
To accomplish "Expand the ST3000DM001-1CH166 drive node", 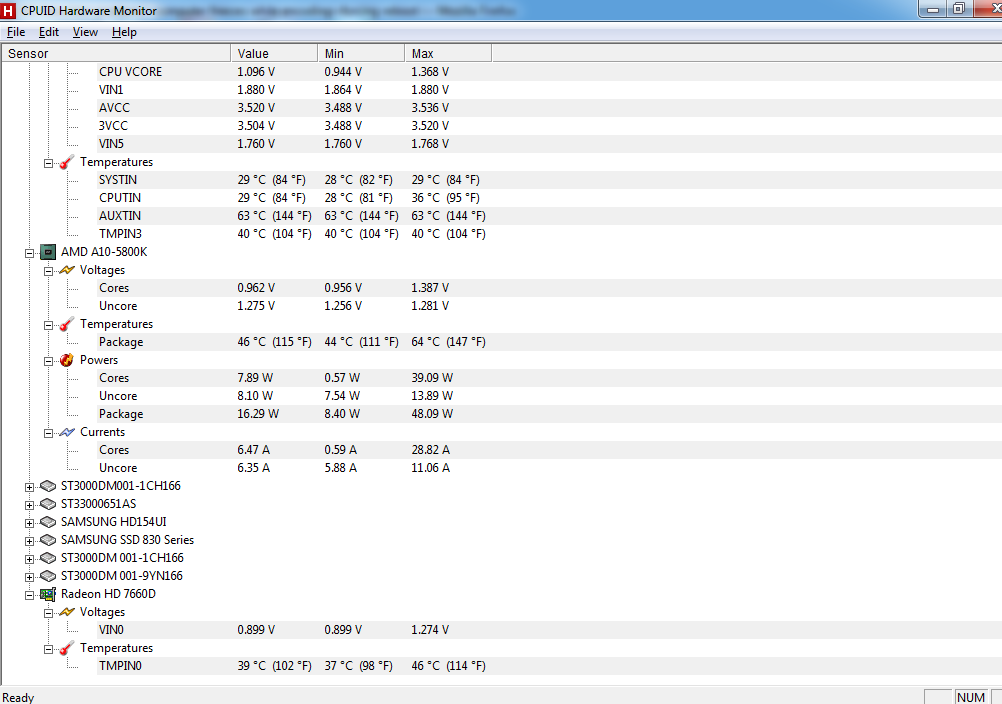I will click(29, 487).
